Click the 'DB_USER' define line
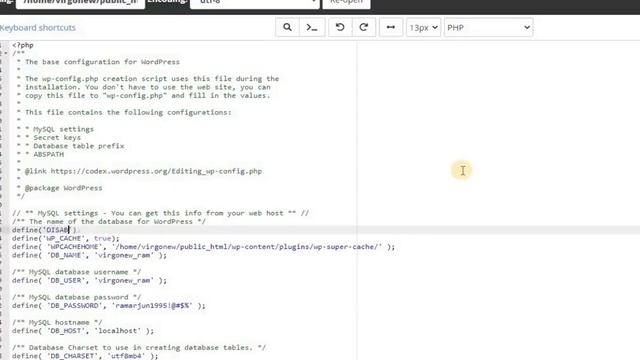This screenshot has width=640, height=360. pos(89,280)
